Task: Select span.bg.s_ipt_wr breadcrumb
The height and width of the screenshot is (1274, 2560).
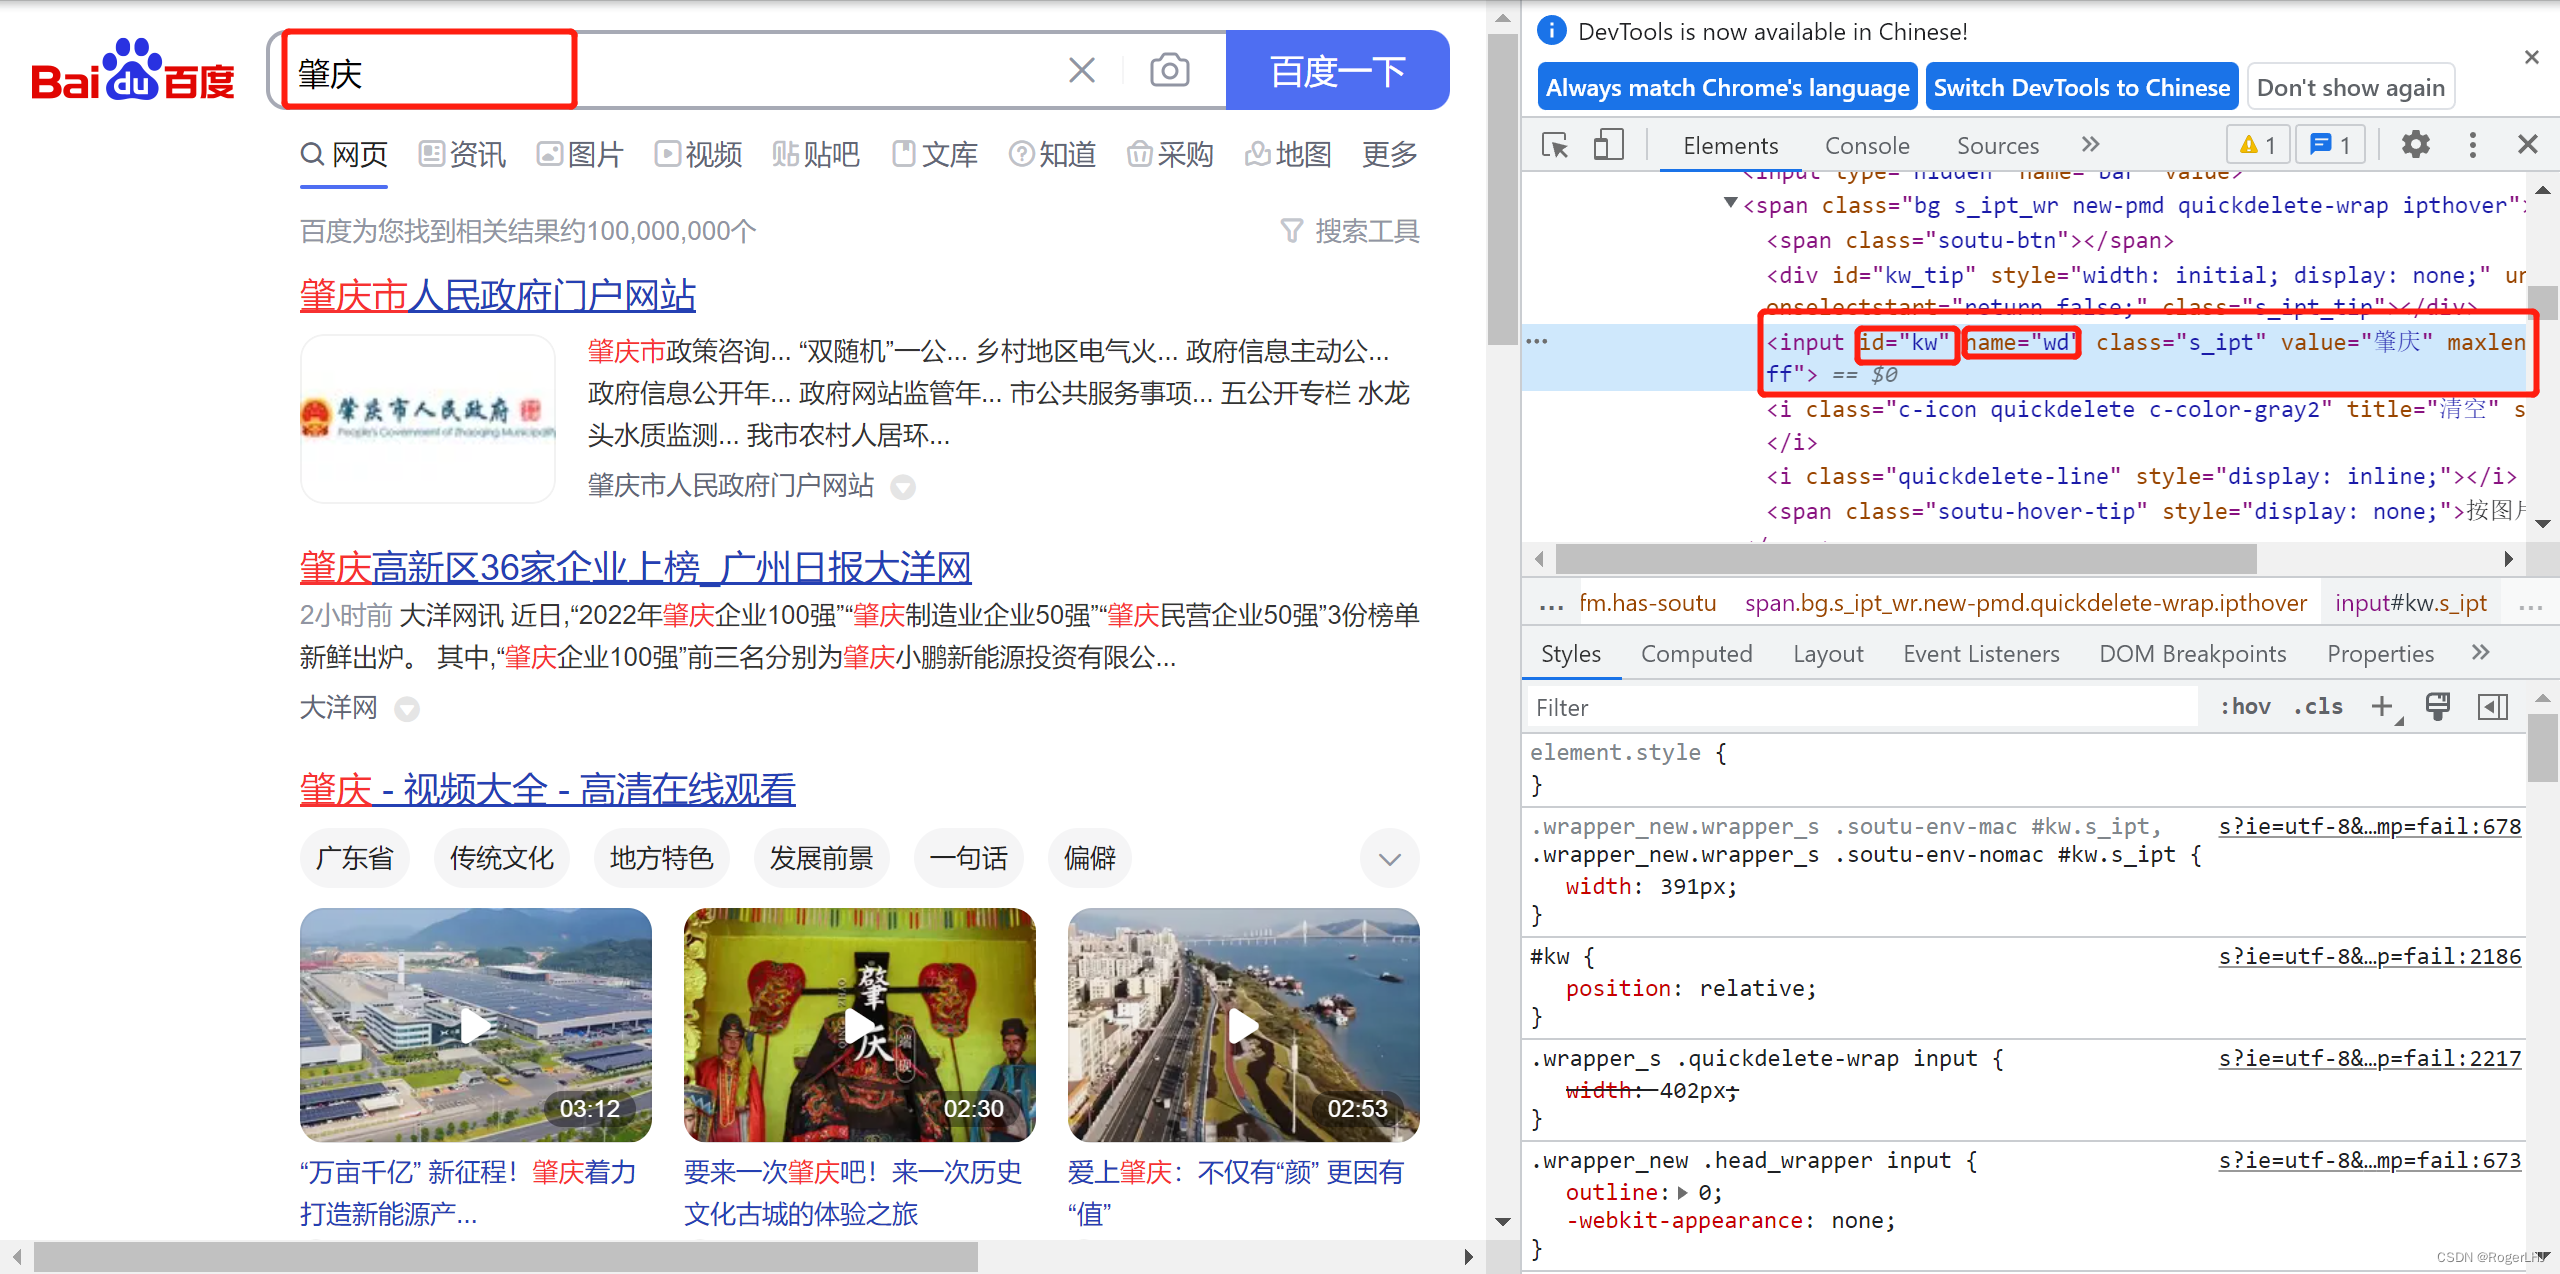Action: 2026,604
